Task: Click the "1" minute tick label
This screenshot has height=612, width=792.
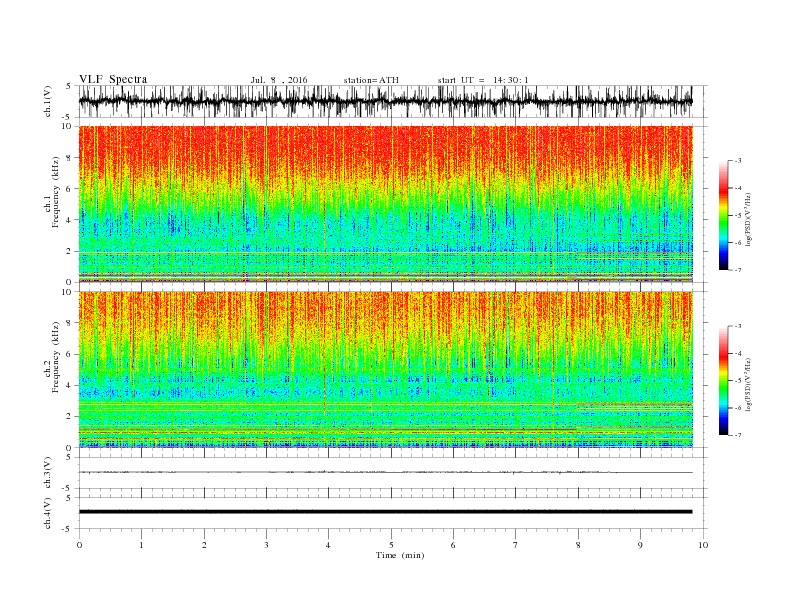Action: pos(141,545)
